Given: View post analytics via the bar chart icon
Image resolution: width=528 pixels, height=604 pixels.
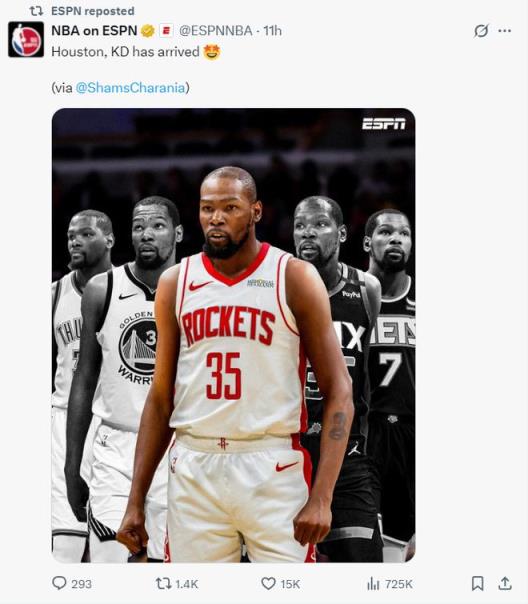Looking at the screenshot, I should 373,584.
